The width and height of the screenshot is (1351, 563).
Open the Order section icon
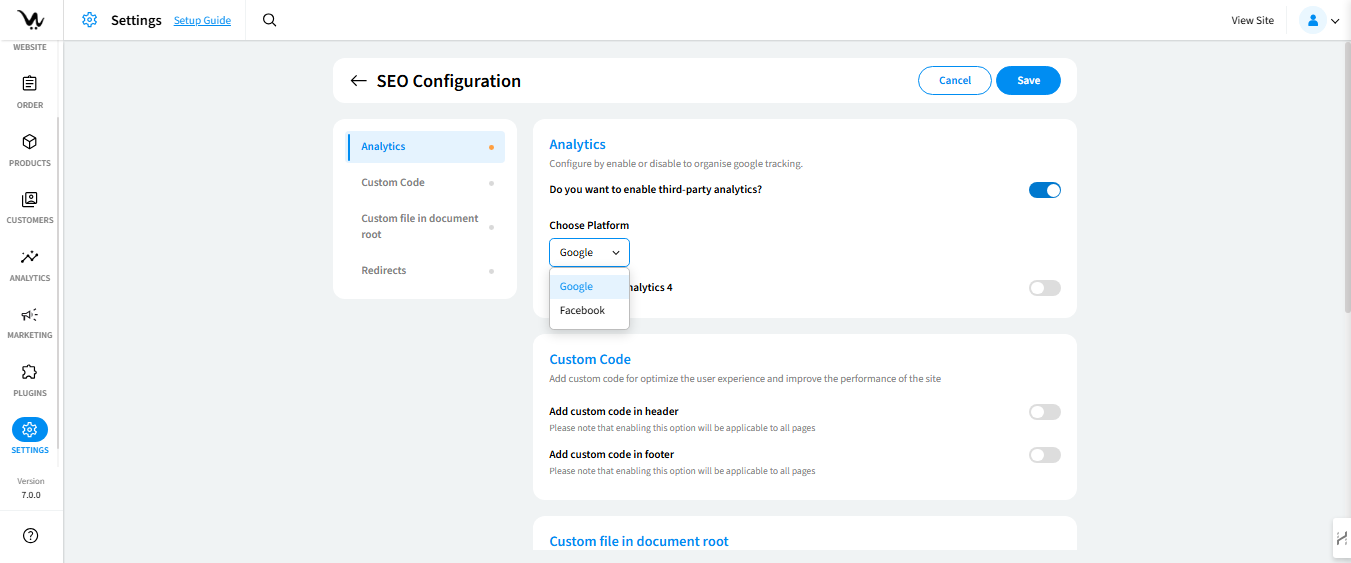[x=30, y=84]
